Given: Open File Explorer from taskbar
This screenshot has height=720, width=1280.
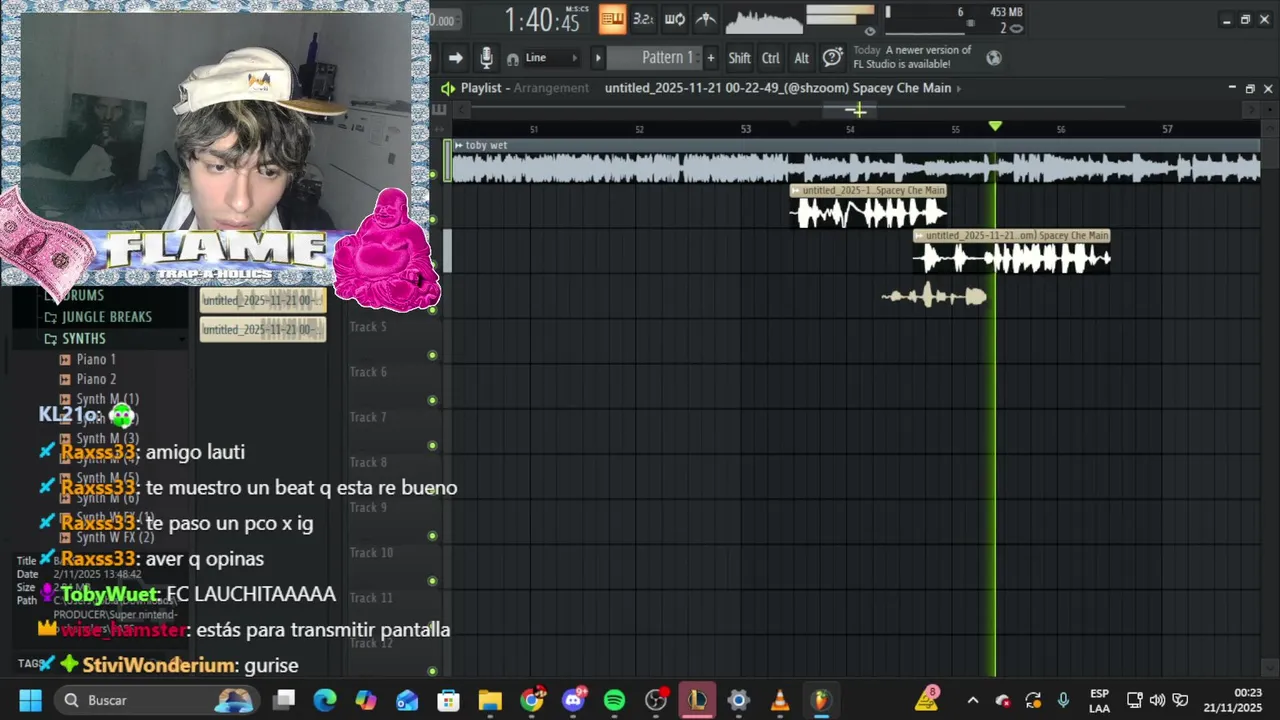Looking at the screenshot, I should 490,700.
